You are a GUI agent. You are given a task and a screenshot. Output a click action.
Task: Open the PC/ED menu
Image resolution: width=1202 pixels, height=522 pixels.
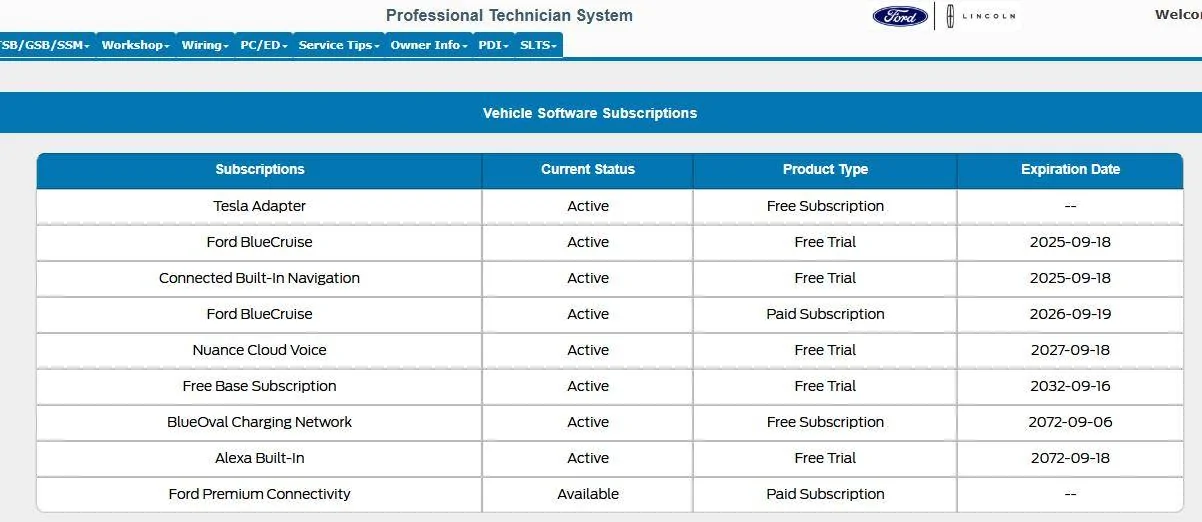264,45
